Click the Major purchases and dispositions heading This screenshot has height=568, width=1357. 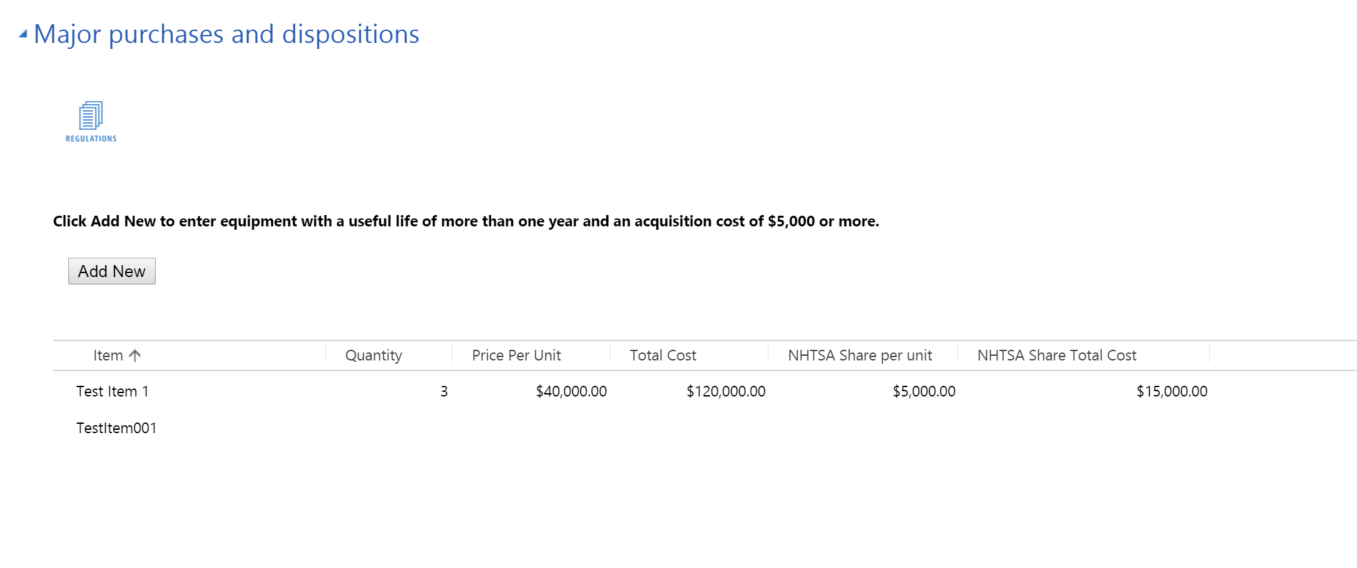point(226,34)
